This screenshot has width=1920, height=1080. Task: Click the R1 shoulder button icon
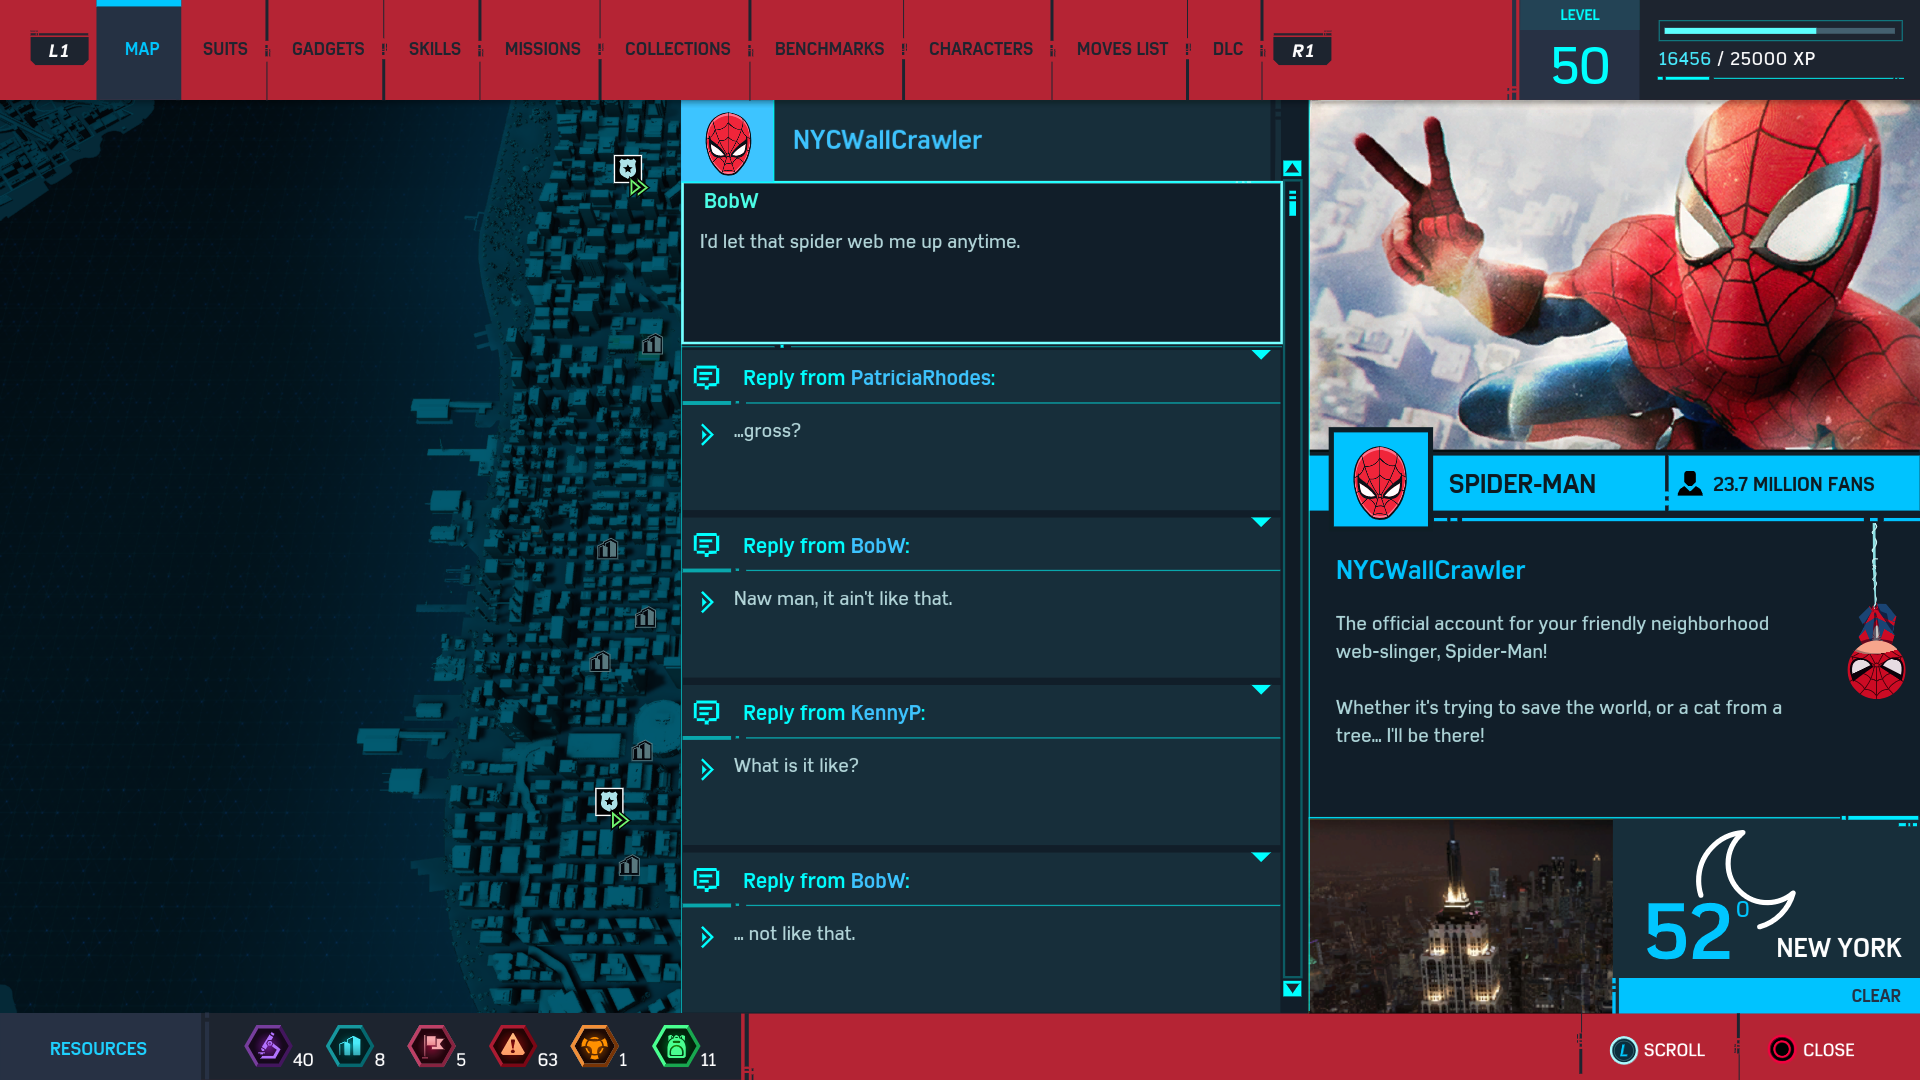tap(1302, 50)
